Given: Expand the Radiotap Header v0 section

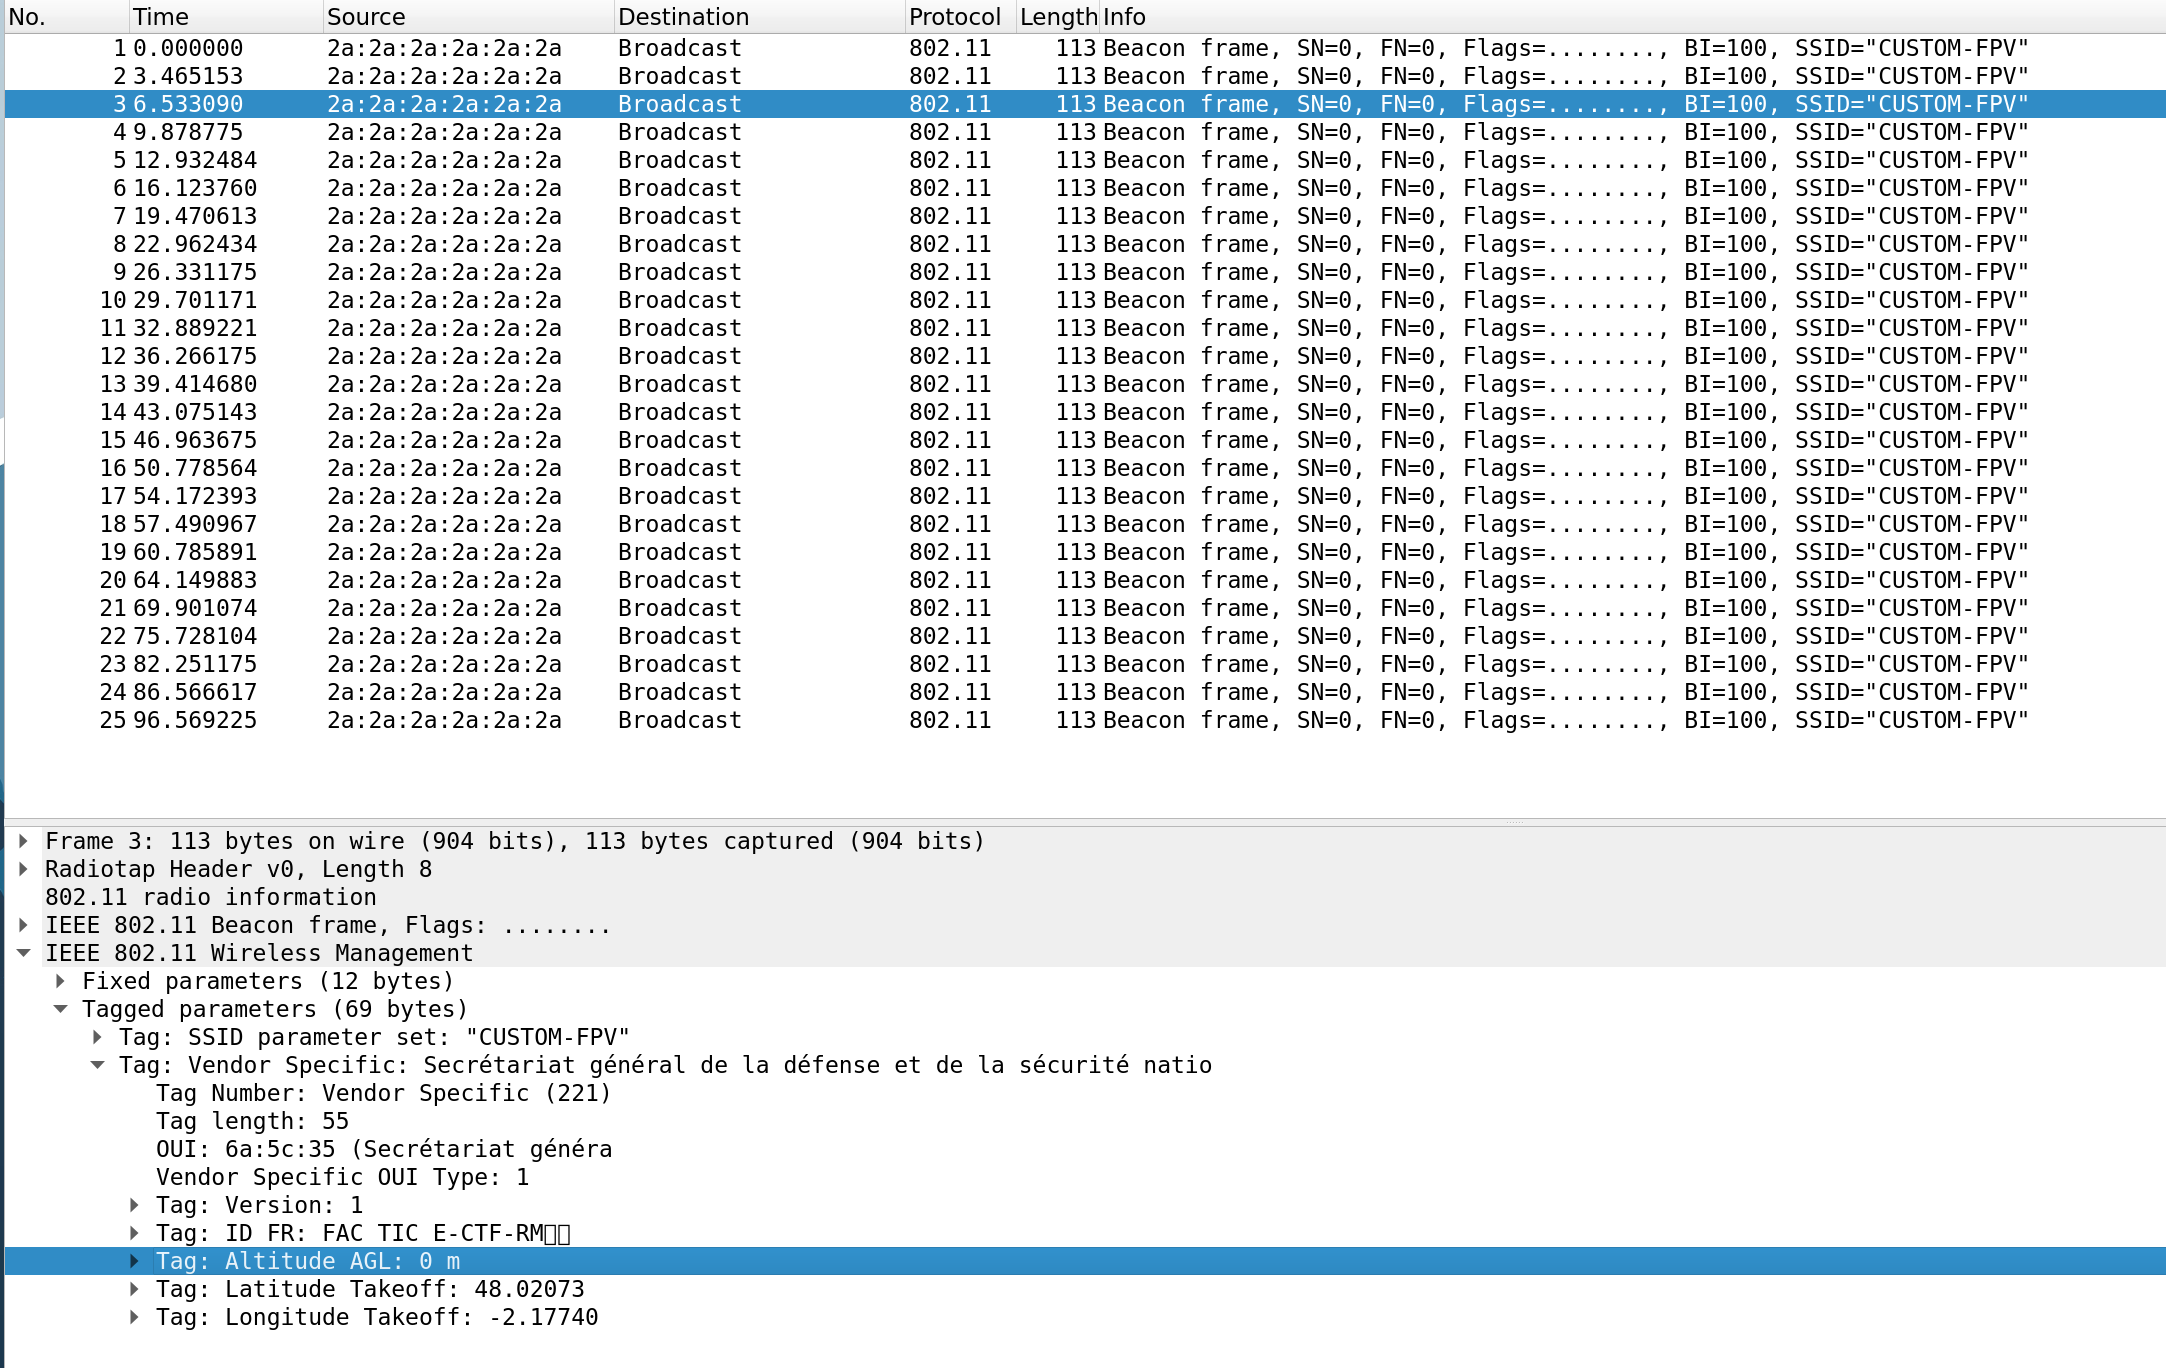Looking at the screenshot, I should 23,869.
